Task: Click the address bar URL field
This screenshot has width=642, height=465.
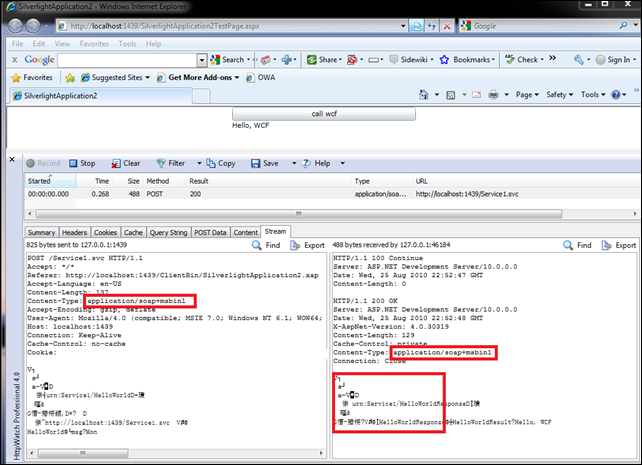Action: (233, 26)
